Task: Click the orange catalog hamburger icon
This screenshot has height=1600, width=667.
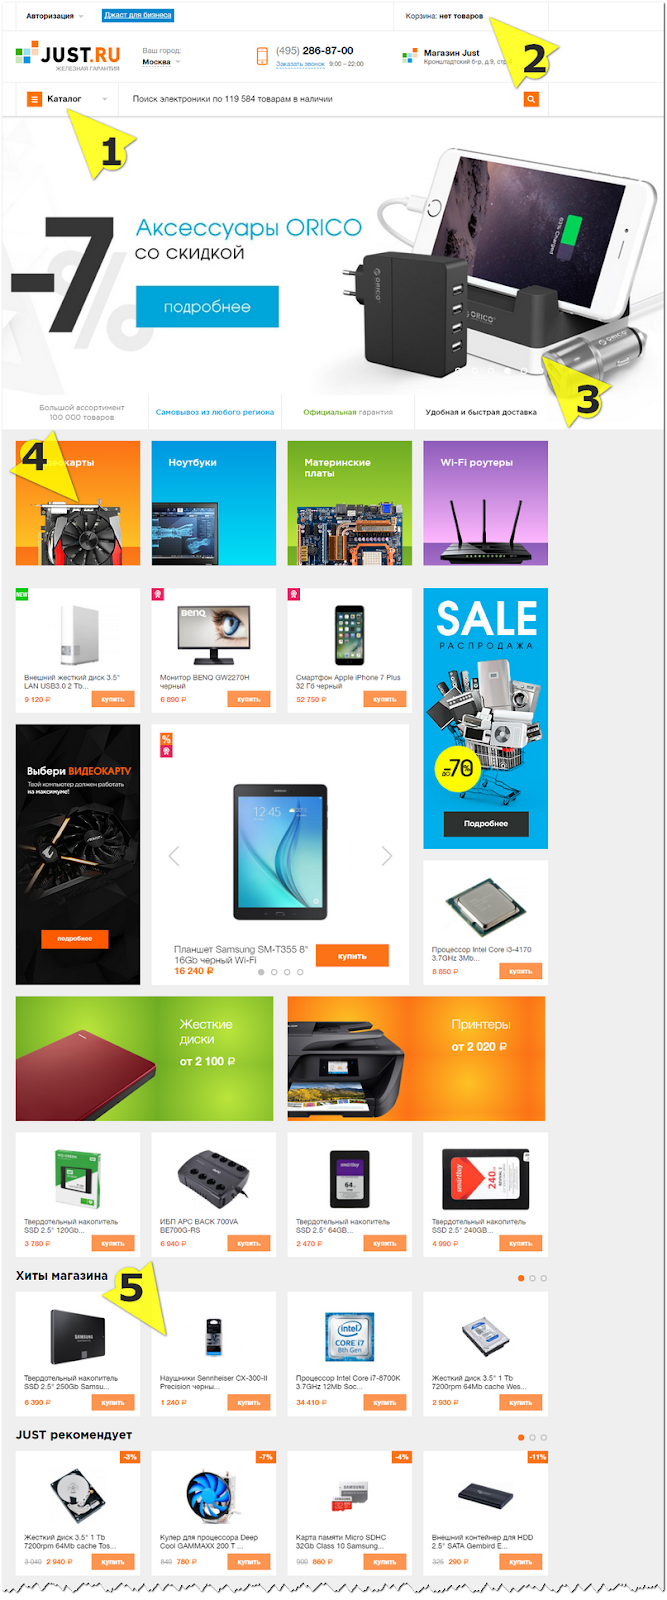Action: pos(35,99)
